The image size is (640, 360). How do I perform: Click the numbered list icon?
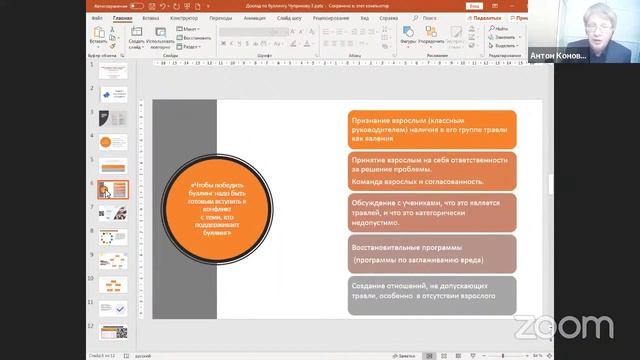[x=339, y=32]
